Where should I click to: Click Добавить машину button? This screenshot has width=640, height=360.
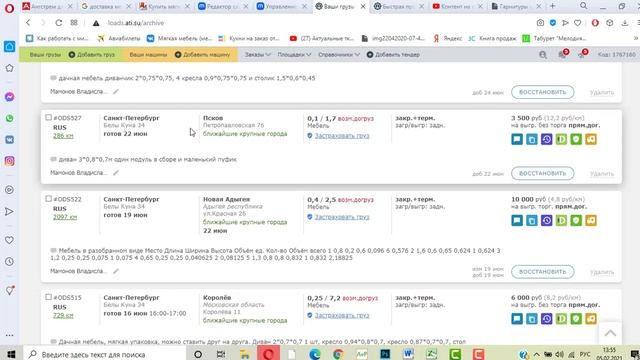click(202, 54)
